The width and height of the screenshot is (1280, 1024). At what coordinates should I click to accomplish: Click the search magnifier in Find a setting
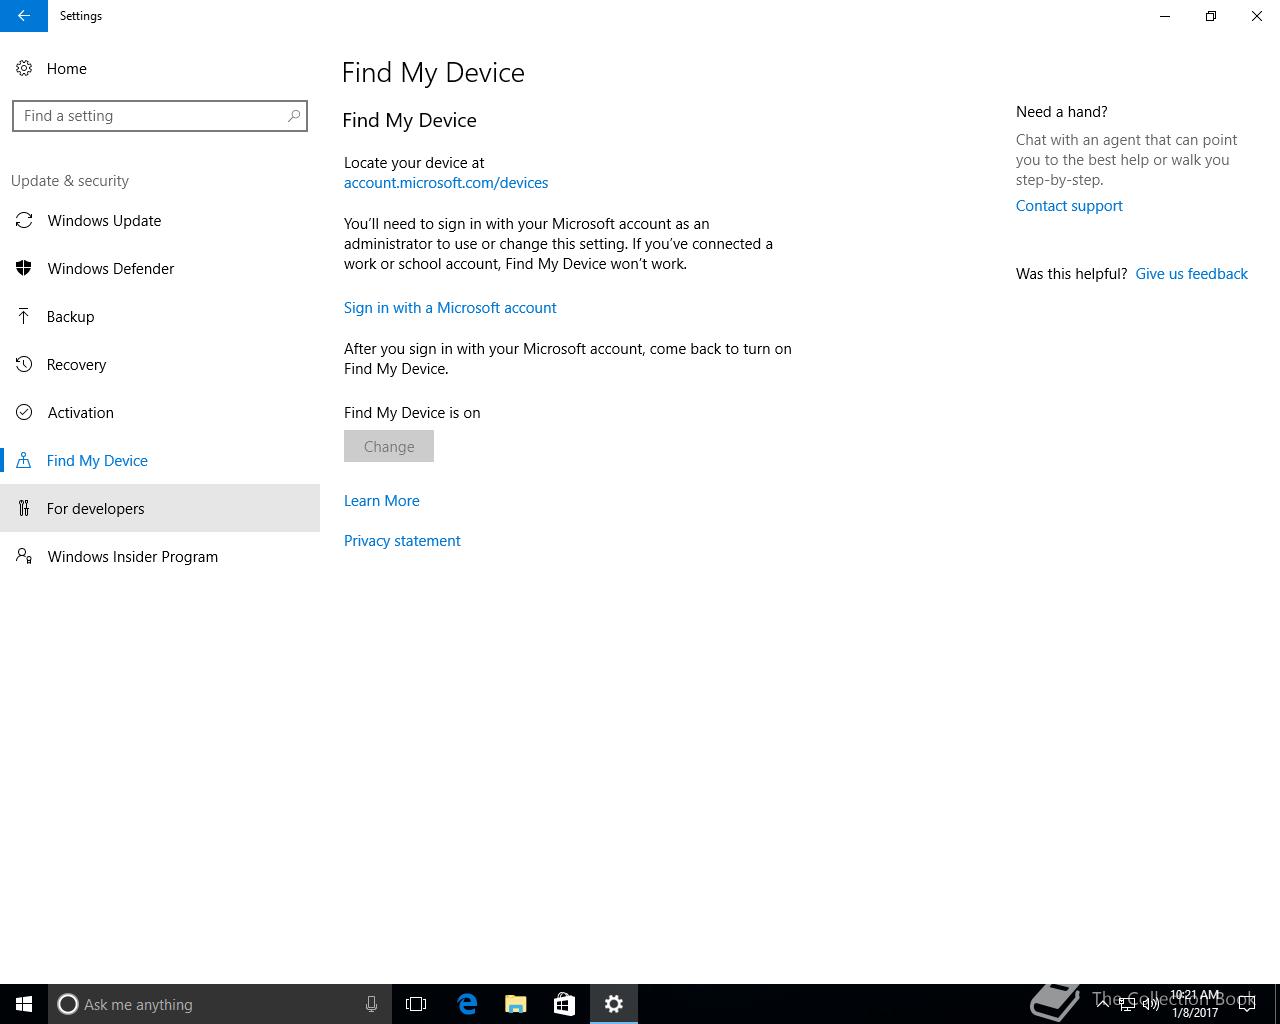click(294, 116)
